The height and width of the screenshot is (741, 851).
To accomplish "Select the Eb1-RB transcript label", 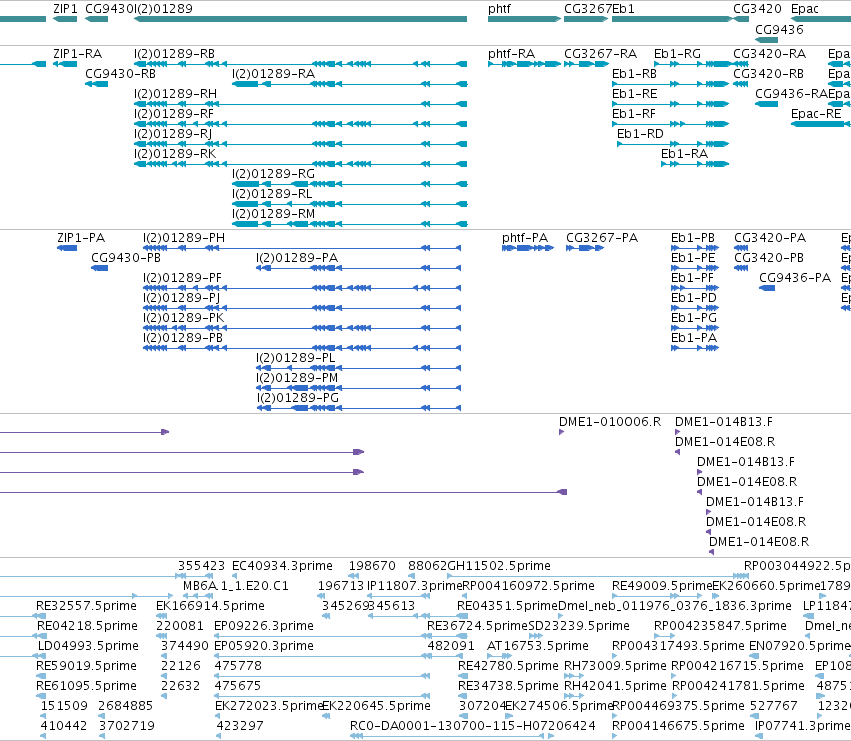I will (x=634, y=74).
